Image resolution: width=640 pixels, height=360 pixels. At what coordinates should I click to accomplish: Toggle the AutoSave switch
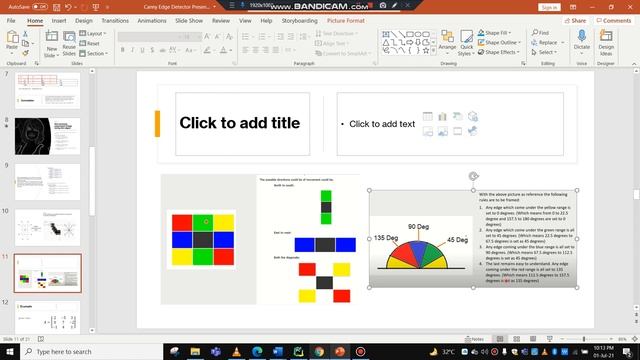[40, 7]
